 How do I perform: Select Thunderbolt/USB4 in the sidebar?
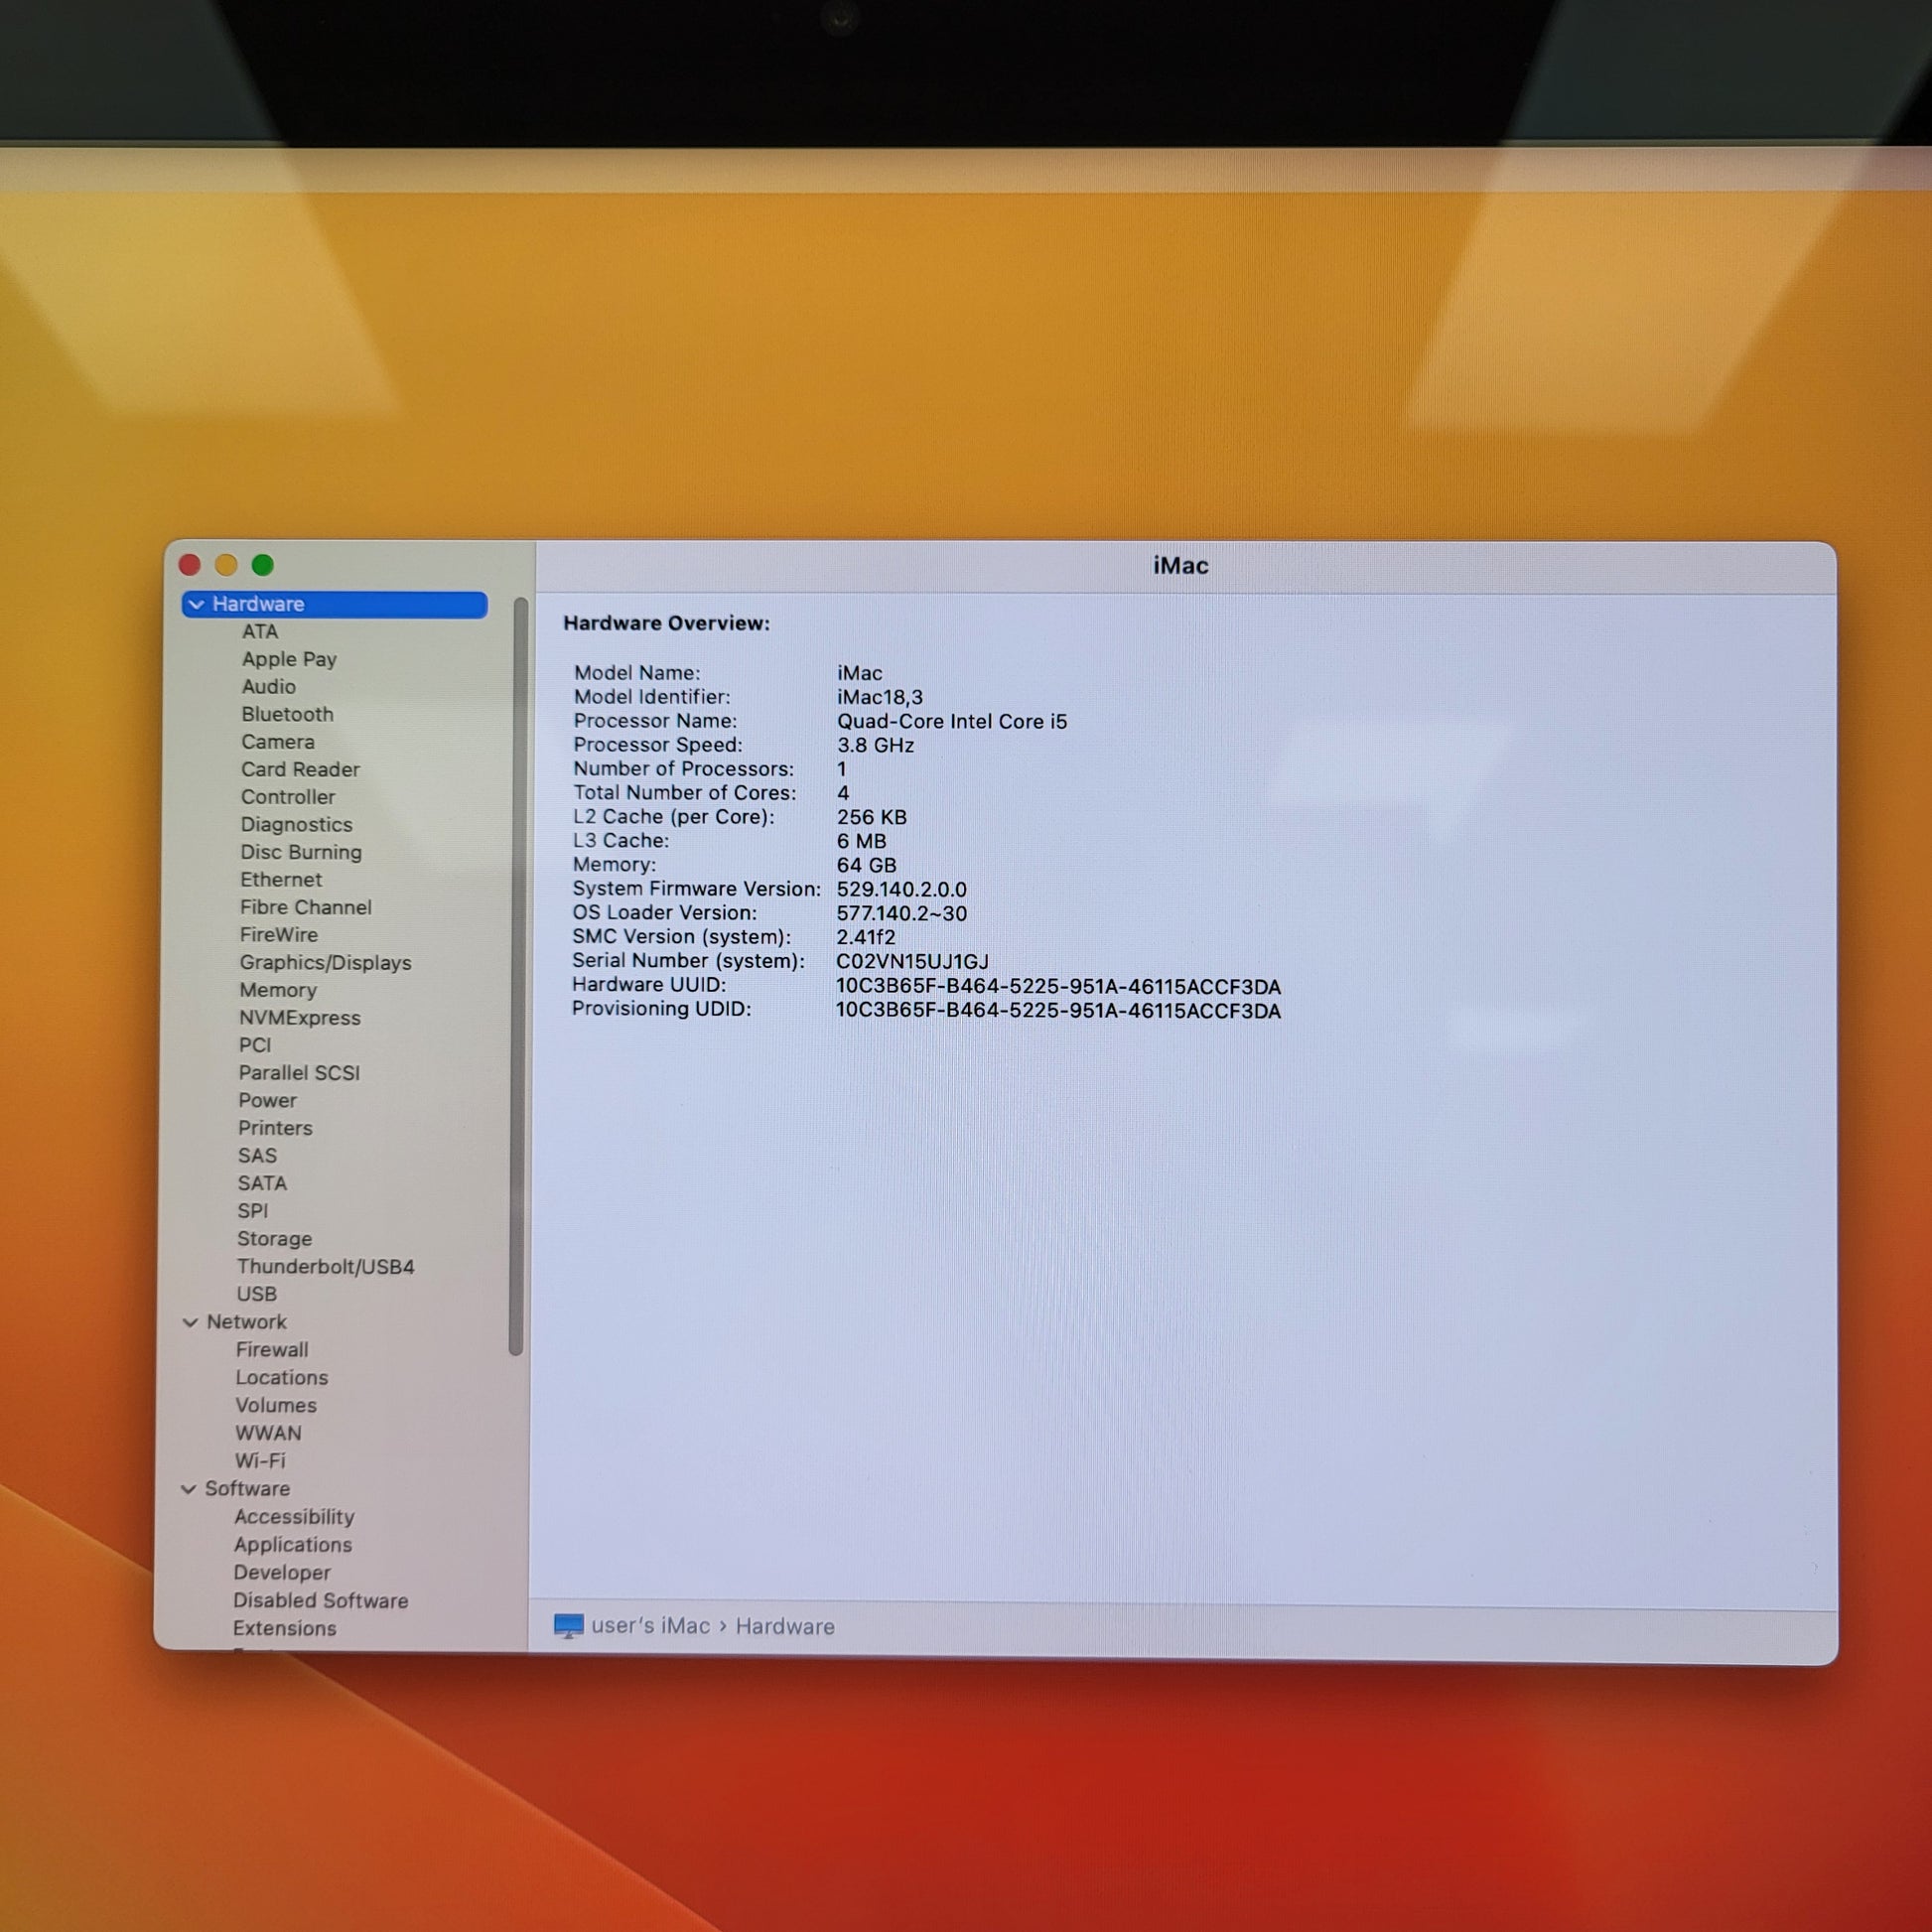(325, 1266)
